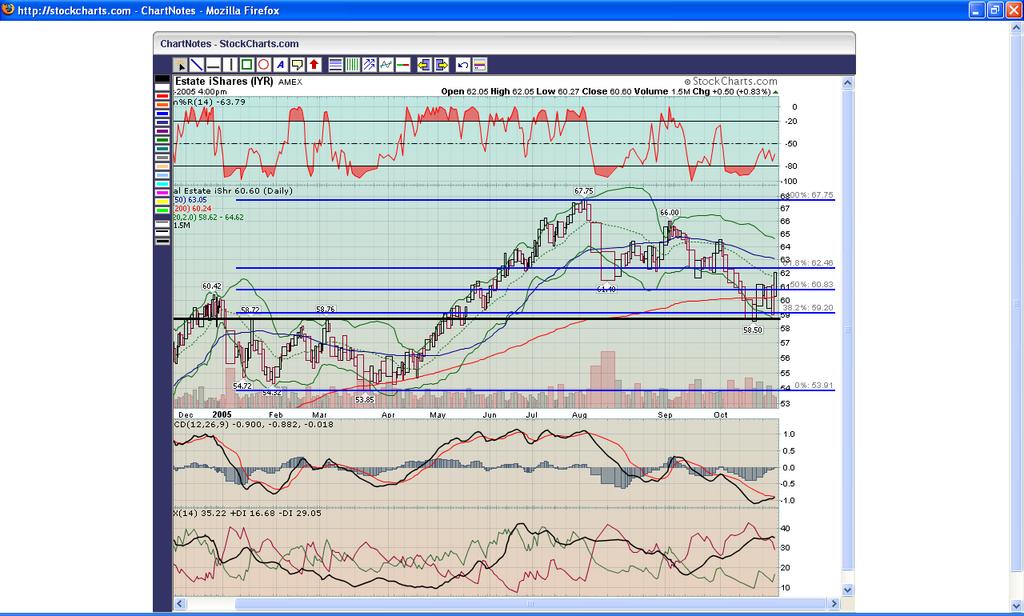Image resolution: width=1024 pixels, height=616 pixels.
Task: Click the 54.72 January low label
Action: [242, 385]
